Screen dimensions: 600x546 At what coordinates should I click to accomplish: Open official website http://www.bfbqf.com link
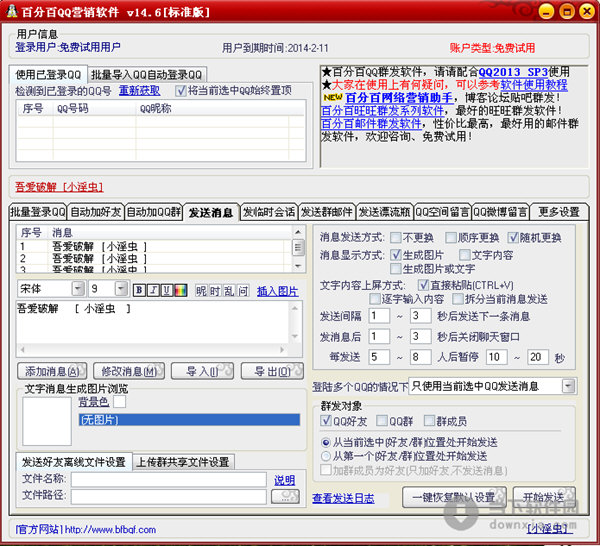tap(110, 530)
